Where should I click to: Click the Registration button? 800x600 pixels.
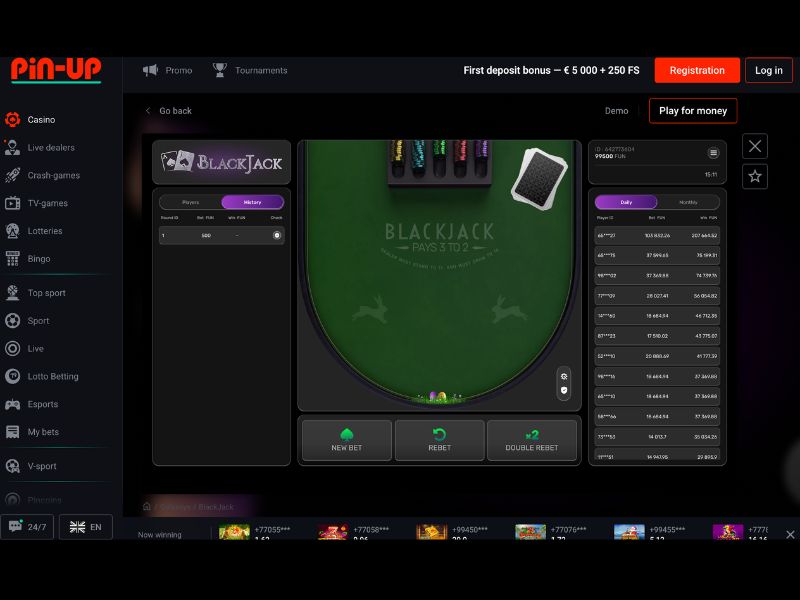697,70
